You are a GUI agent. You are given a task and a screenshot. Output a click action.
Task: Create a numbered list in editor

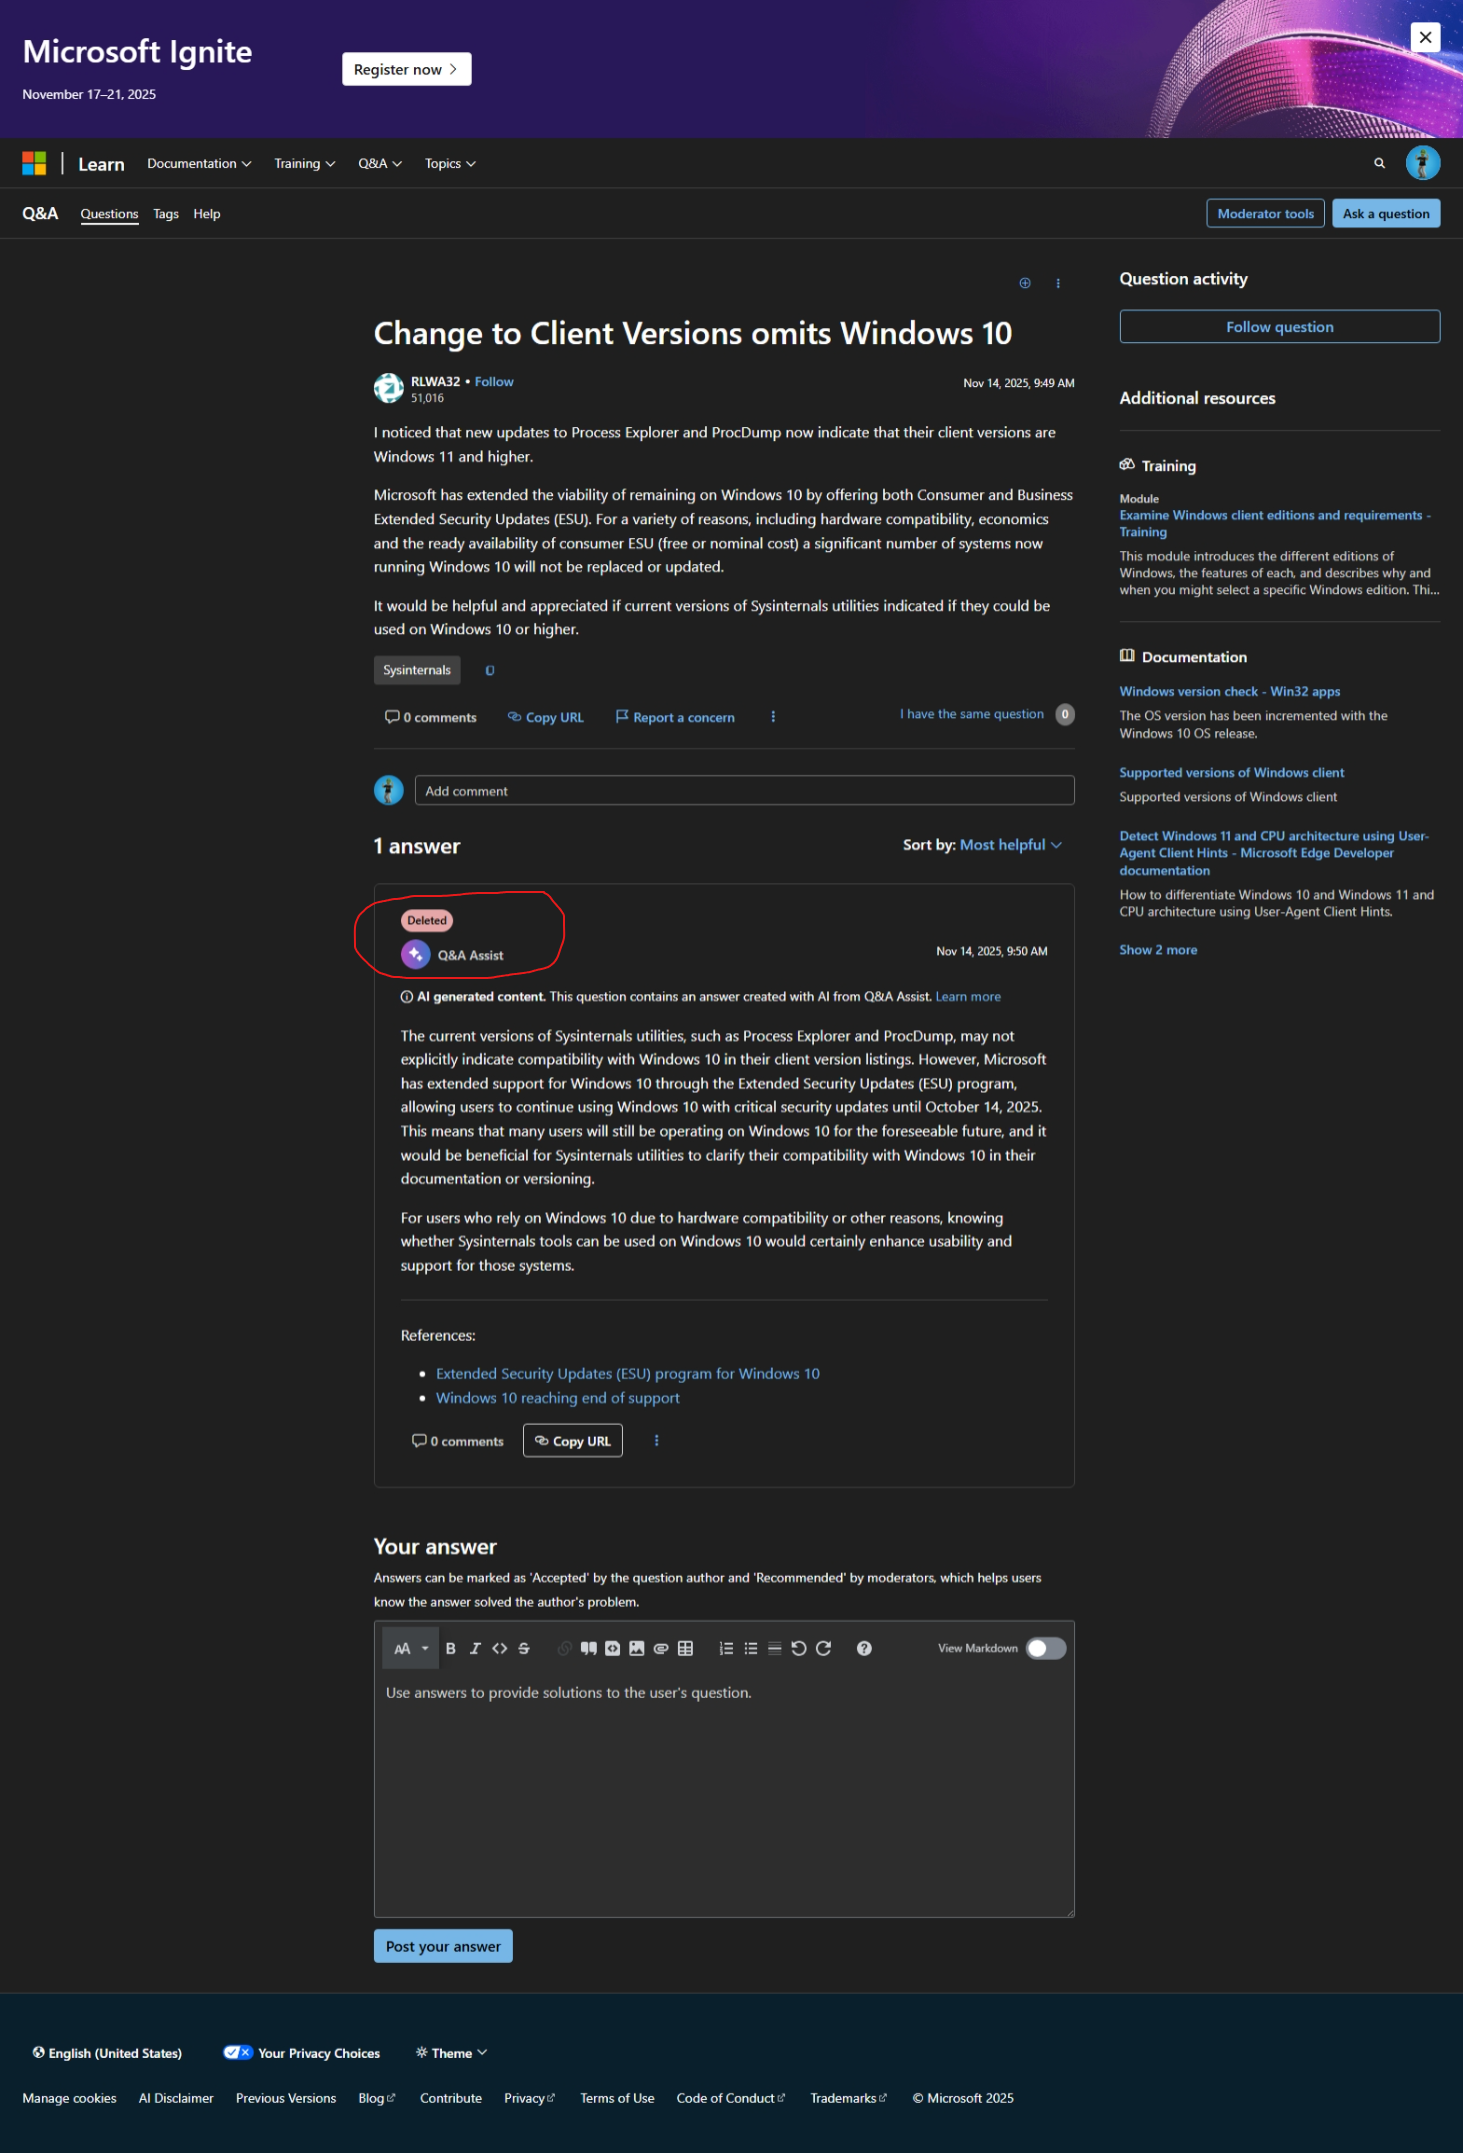pos(727,1648)
